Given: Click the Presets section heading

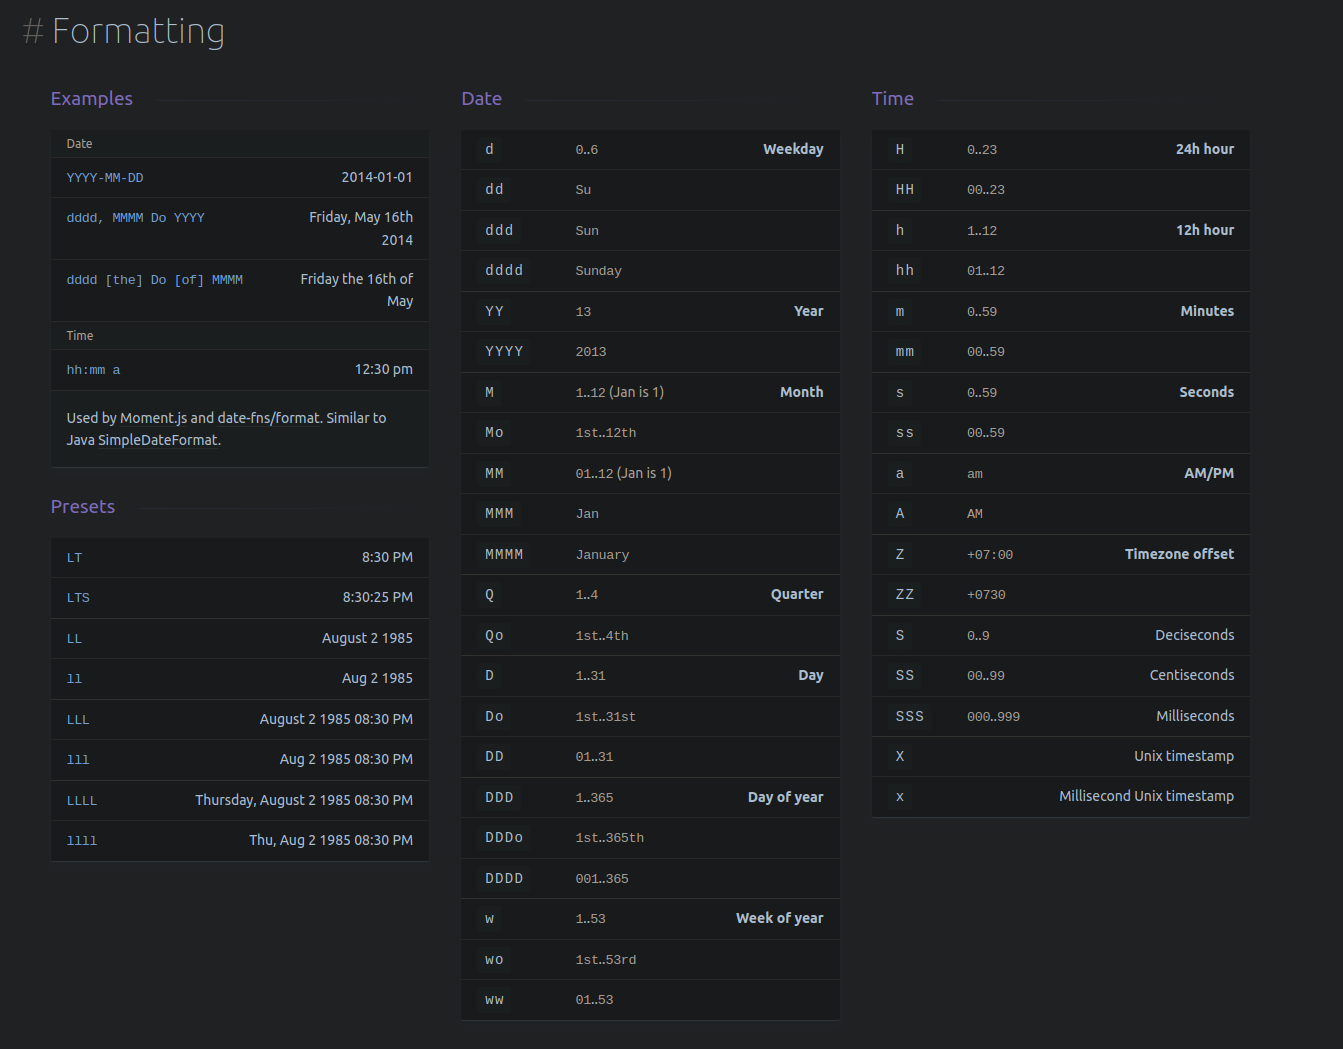Looking at the screenshot, I should coord(83,507).
